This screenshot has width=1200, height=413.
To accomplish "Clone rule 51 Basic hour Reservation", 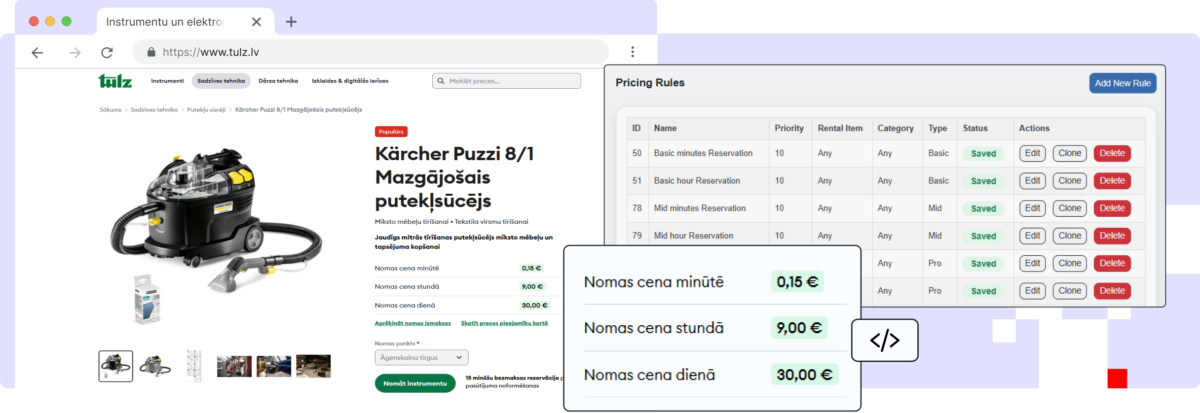I will point(1070,181).
